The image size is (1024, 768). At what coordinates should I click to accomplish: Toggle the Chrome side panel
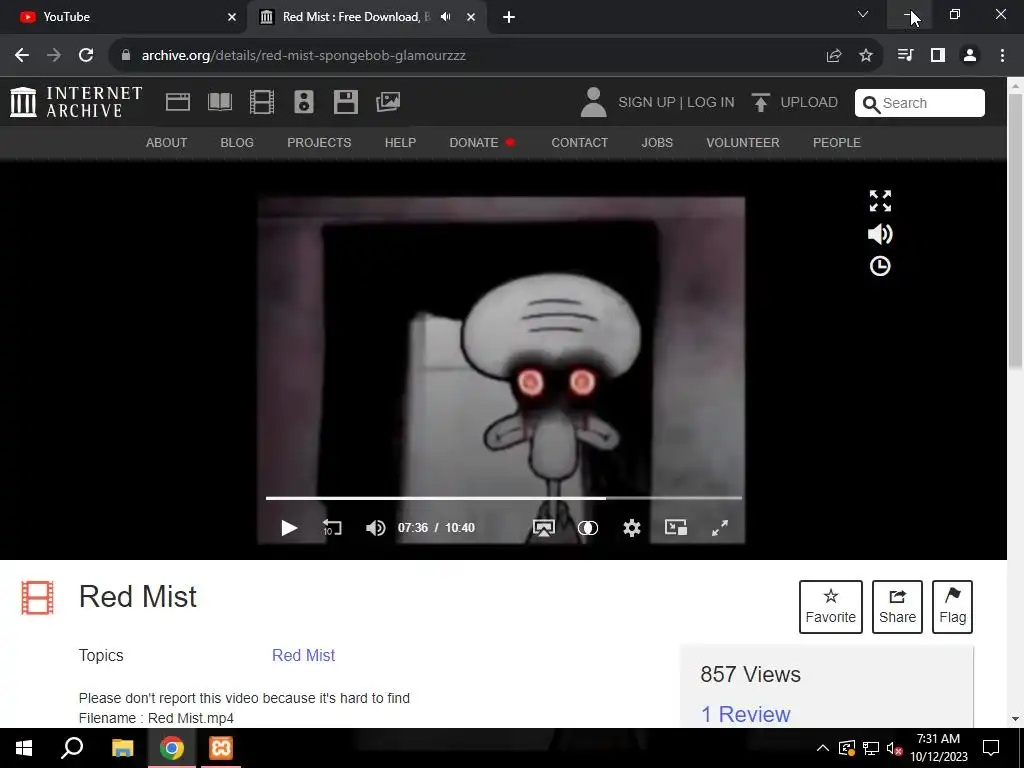[x=938, y=56]
